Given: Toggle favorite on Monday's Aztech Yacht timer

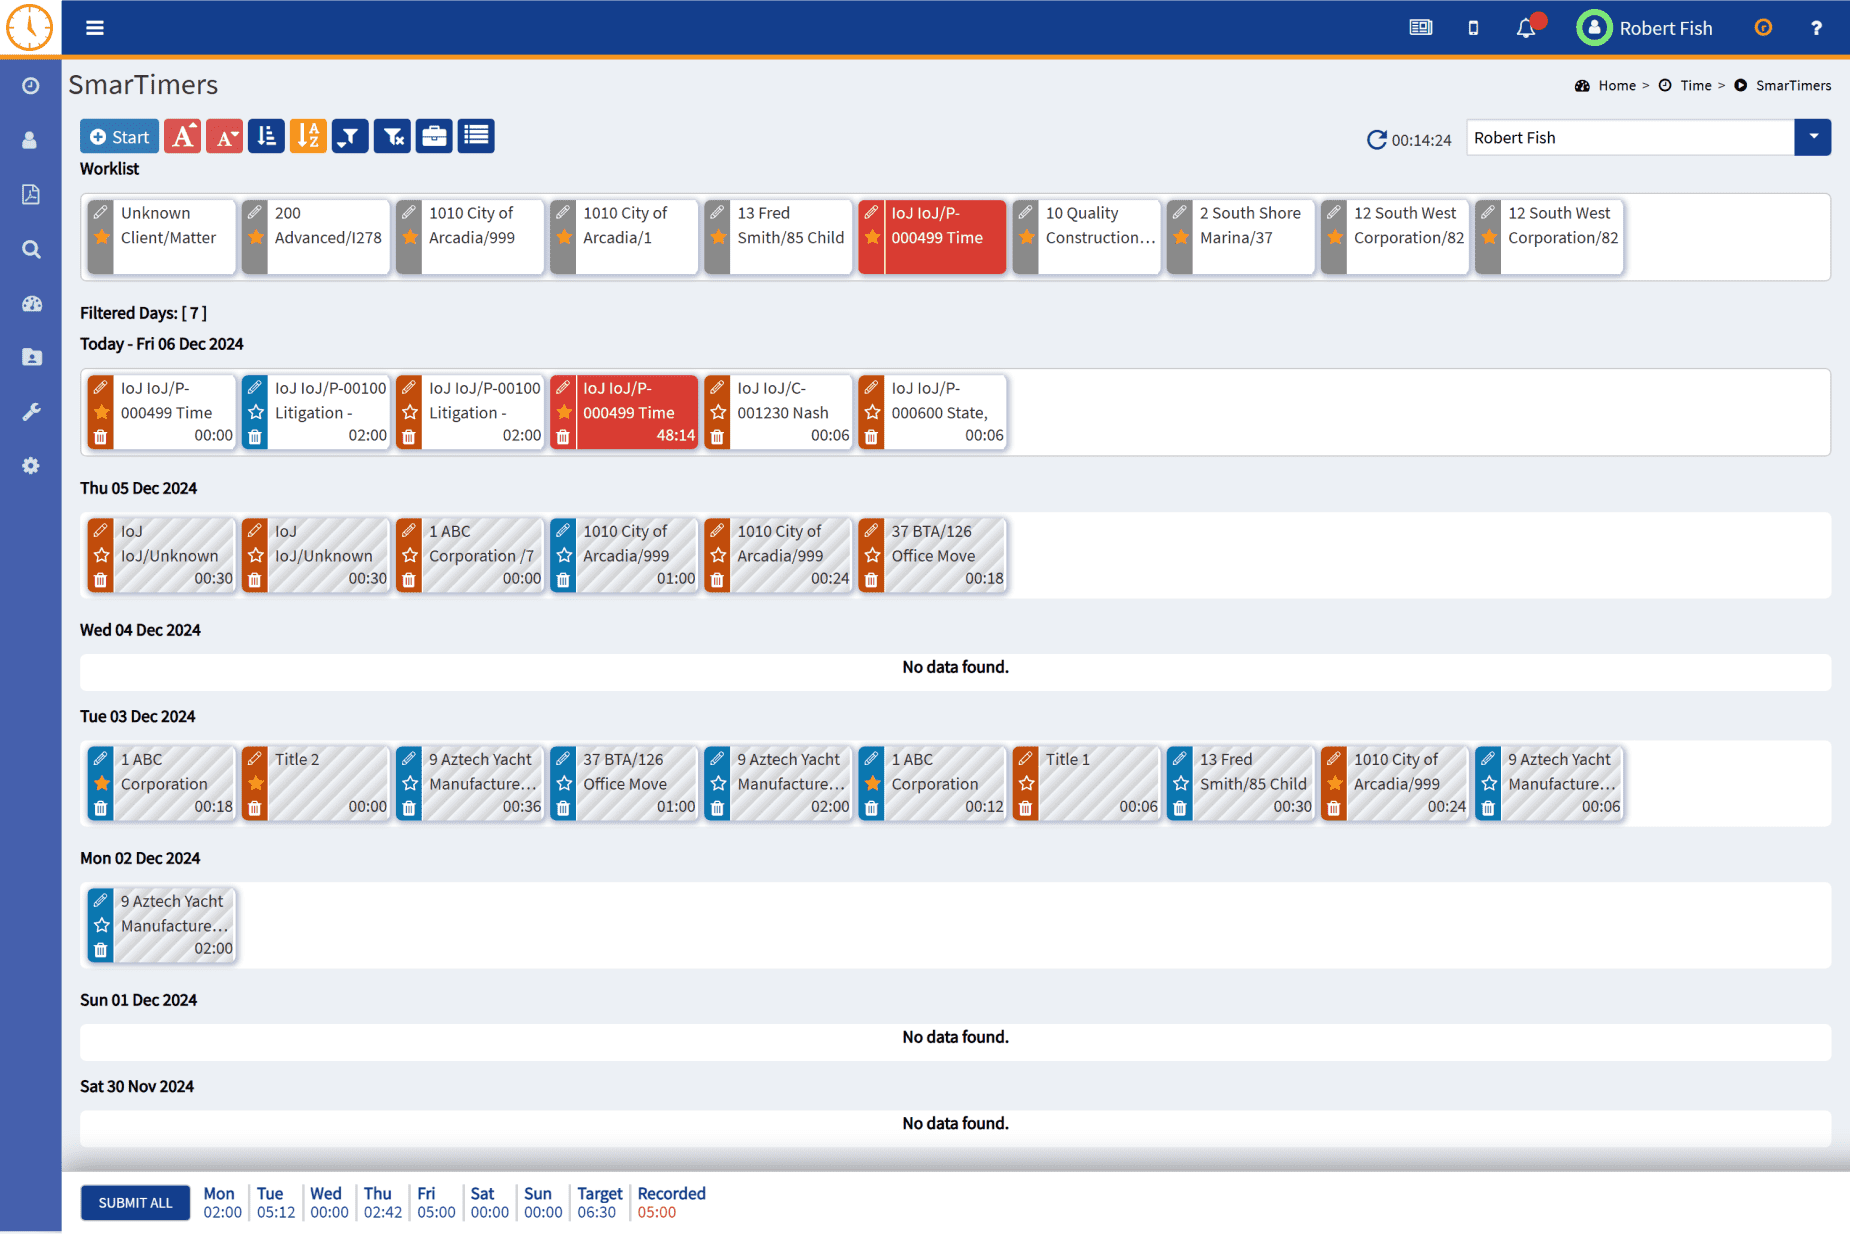Looking at the screenshot, I should [x=100, y=925].
